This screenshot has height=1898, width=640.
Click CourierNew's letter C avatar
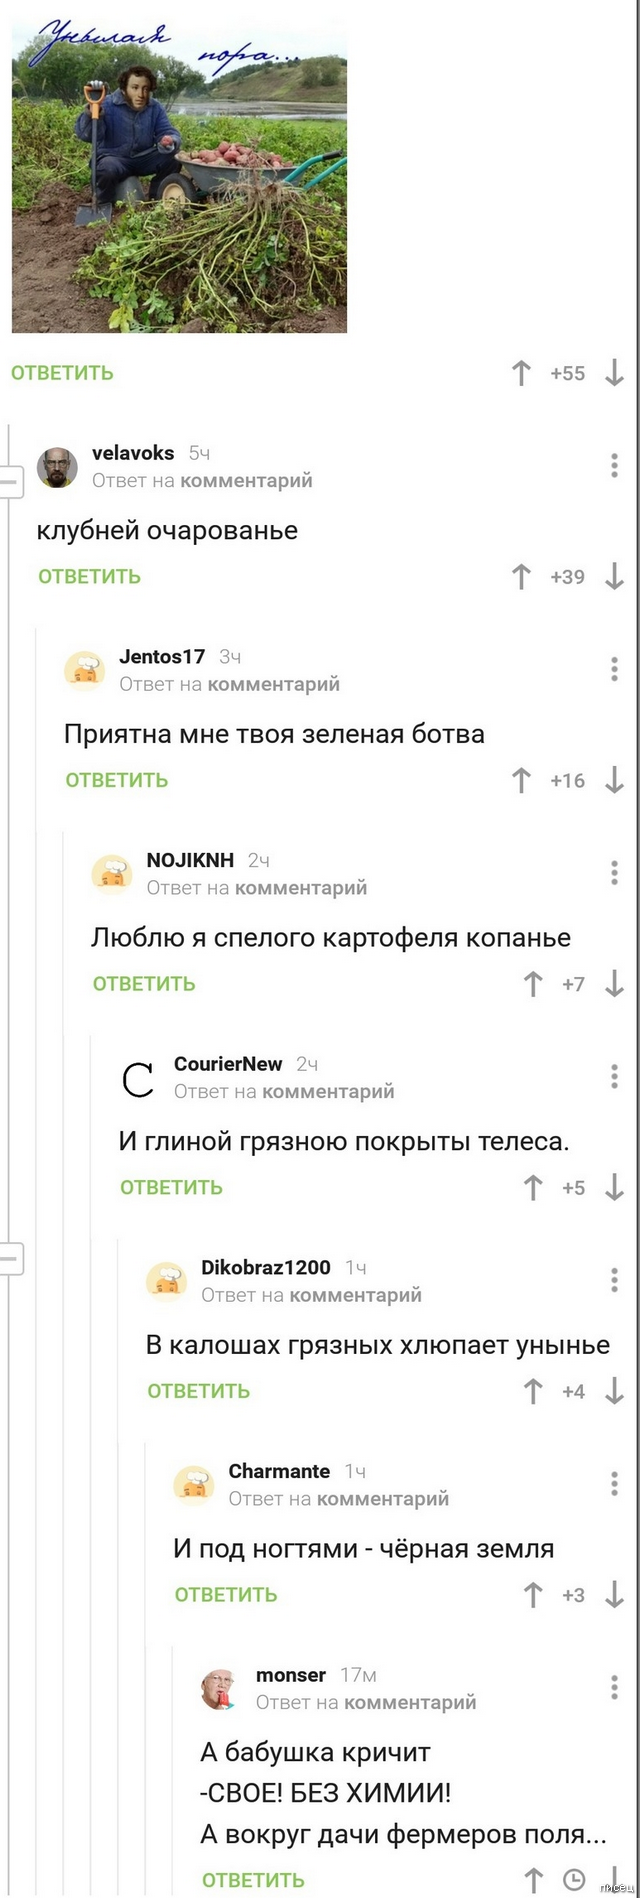138,1079
